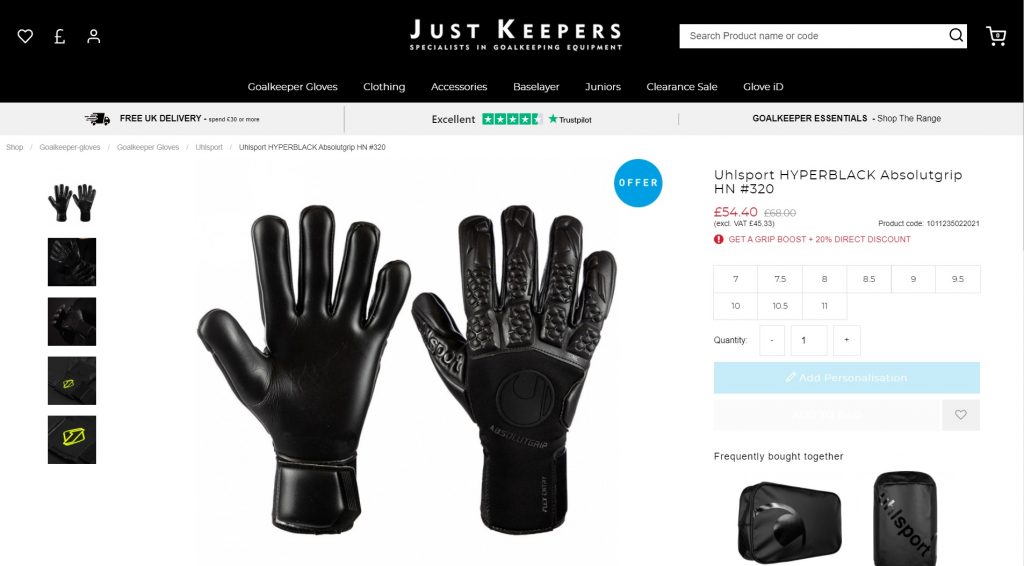This screenshot has width=1024, height=566.
Task: Click the pound currency selector icon
Action: point(59,36)
